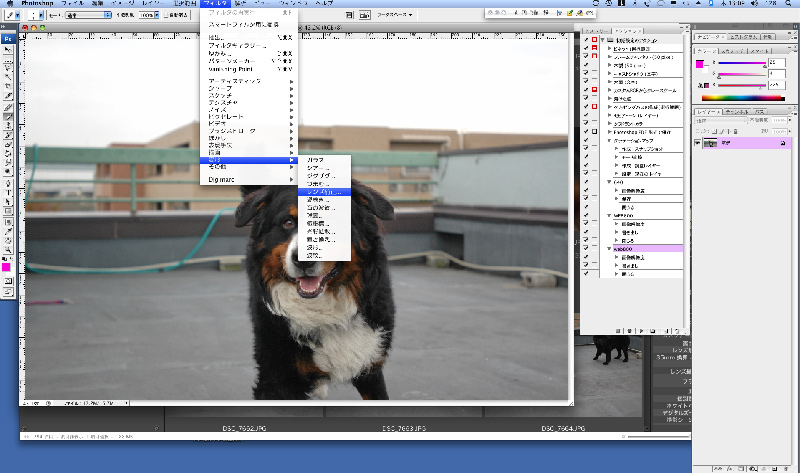Image resolution: width=800 pixels, height=473 pixels.
Task: Select the Zoom tool
Action: tap(8, 250)
